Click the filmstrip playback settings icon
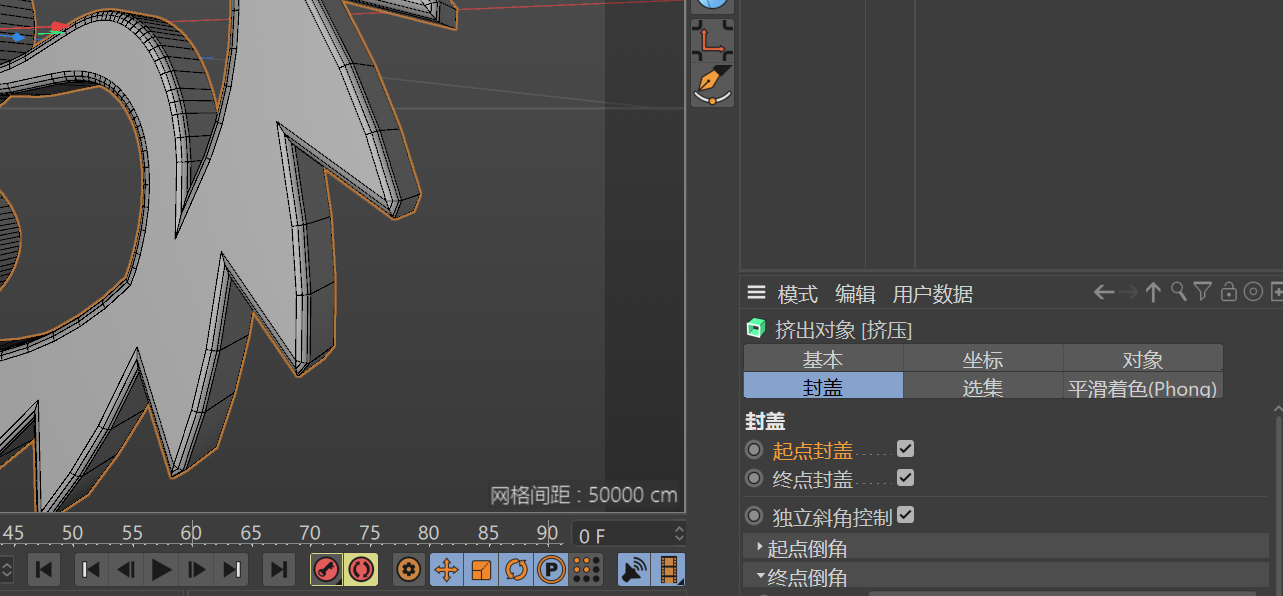Viewport: 1283px width, 596px height. click(x=669, y=570)
